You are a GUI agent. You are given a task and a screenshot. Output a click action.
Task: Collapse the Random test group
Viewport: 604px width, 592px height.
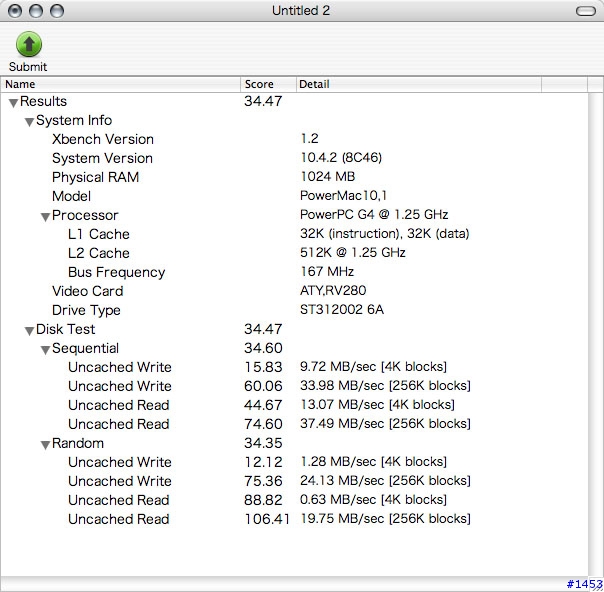pos(45,445)
